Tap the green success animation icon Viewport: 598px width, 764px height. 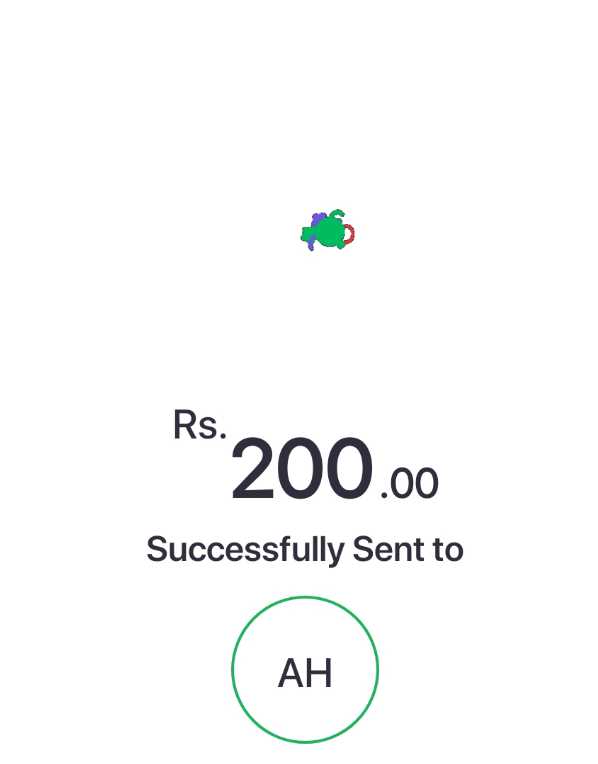pyautogui.click(x=328, y=230)
